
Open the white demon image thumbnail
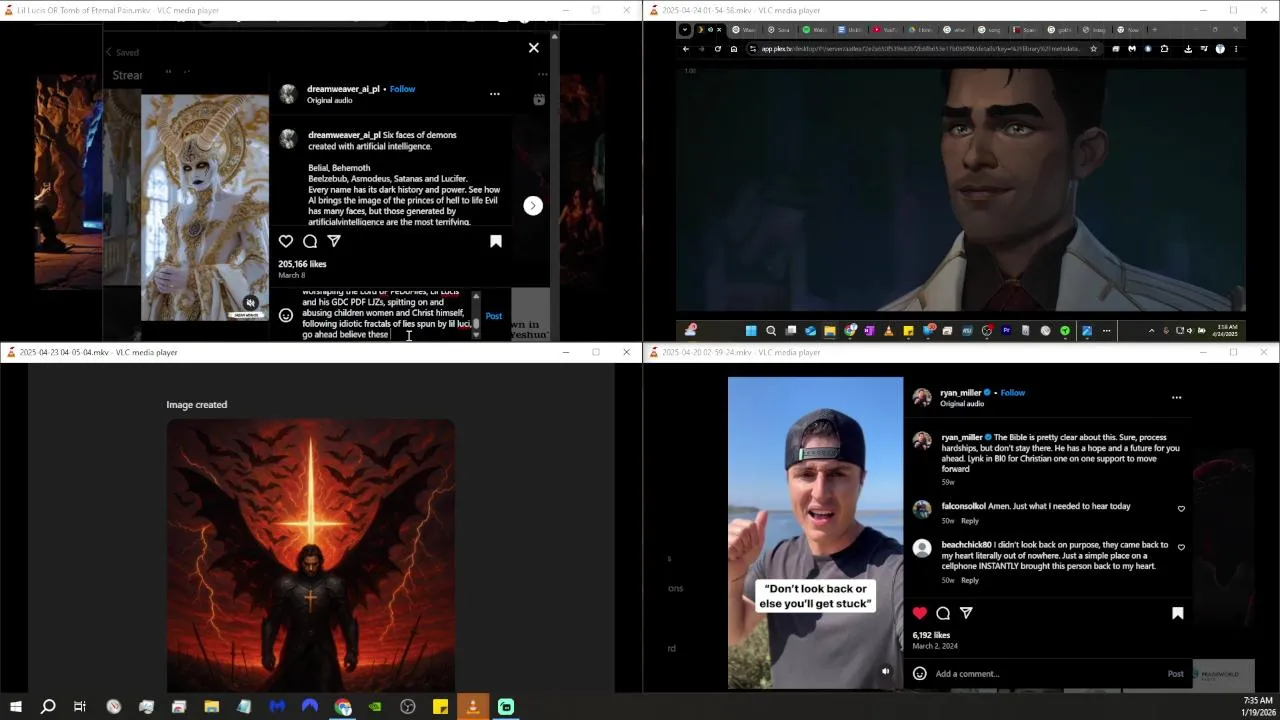[205, 207]
